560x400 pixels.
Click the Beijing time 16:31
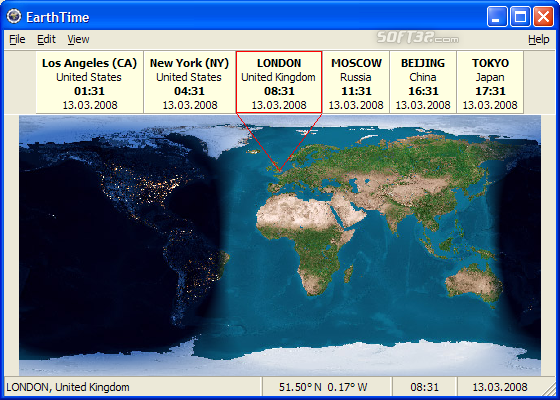coord(423,91)
